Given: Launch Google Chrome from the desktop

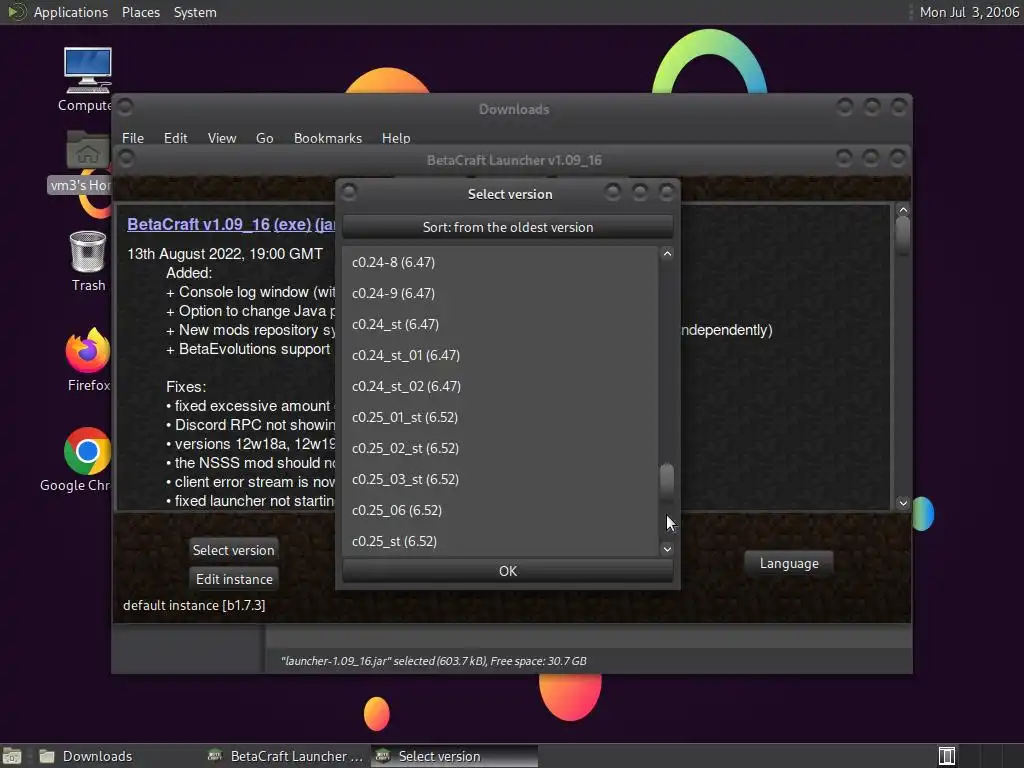Looking at the screenshot, I should (x=86, y=459).
